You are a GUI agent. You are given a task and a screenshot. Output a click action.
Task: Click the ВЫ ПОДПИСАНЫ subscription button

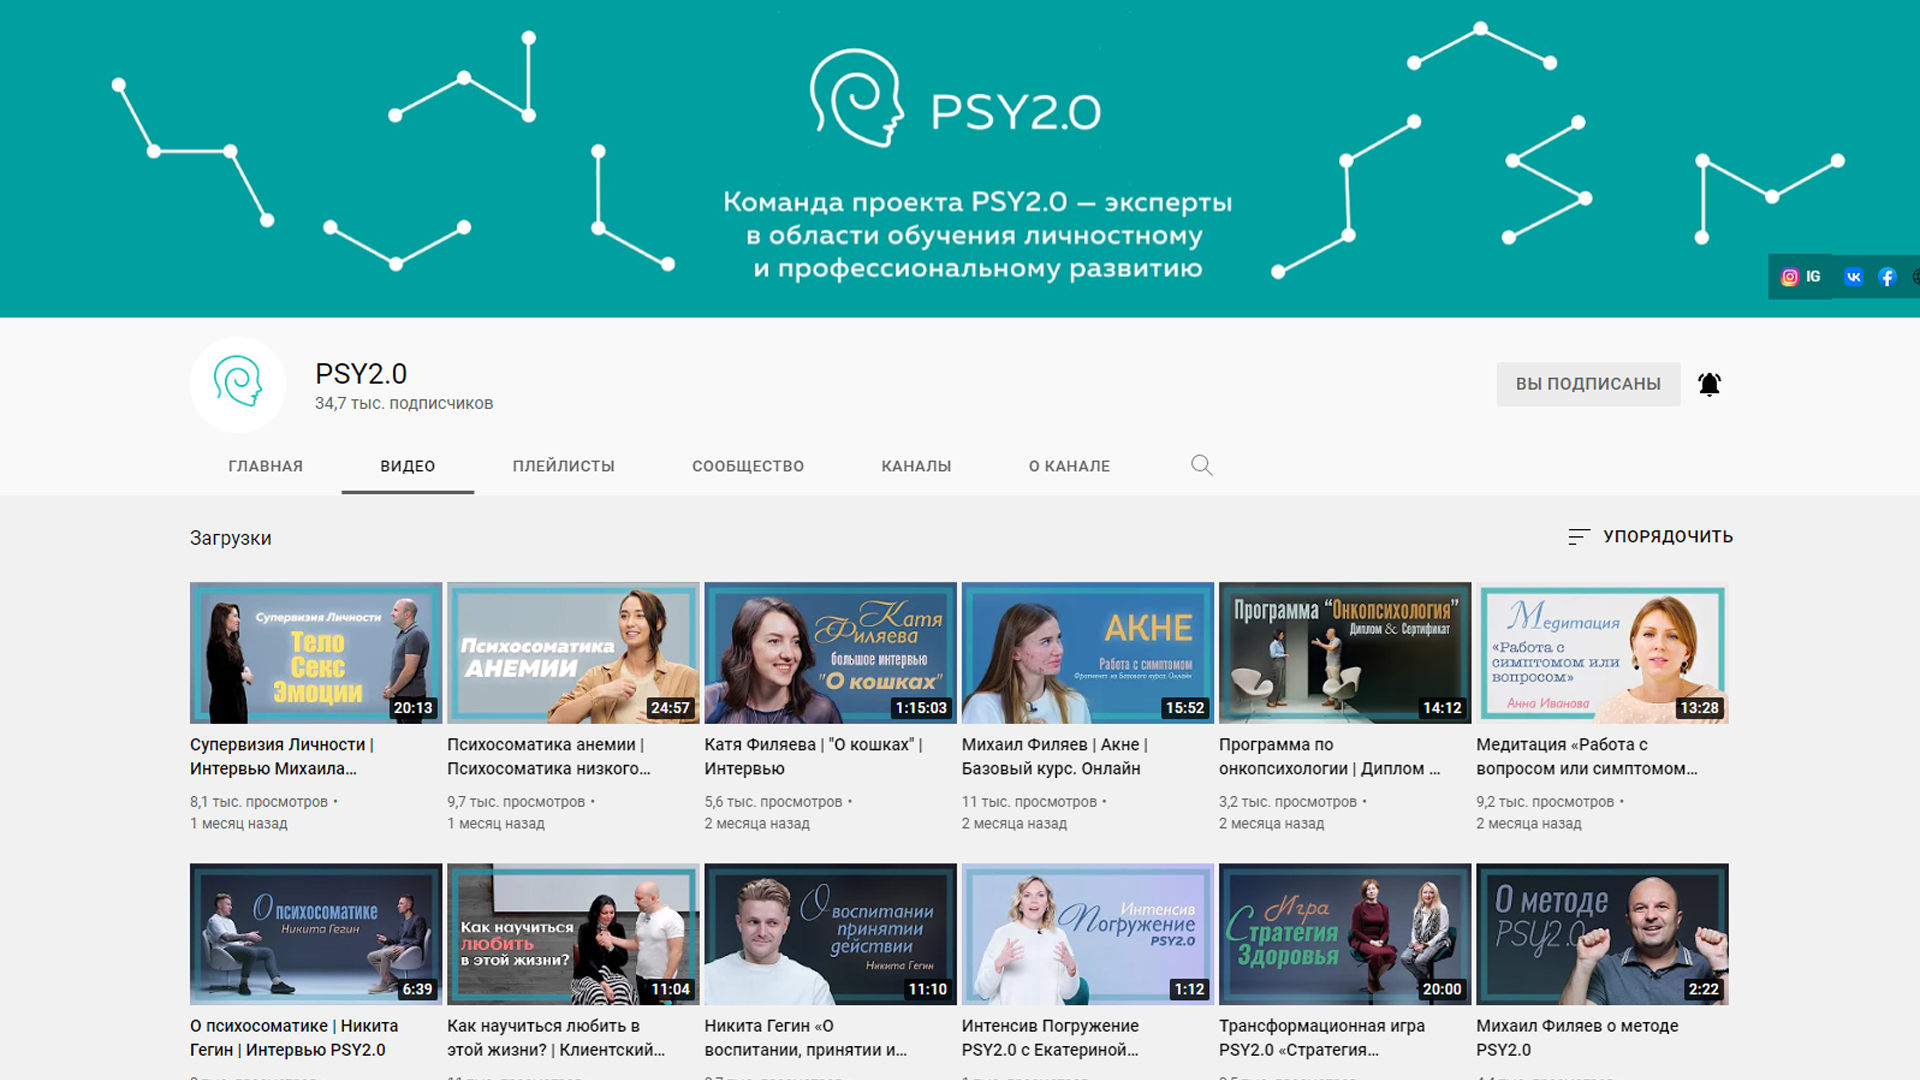[x=1588, y=384]
